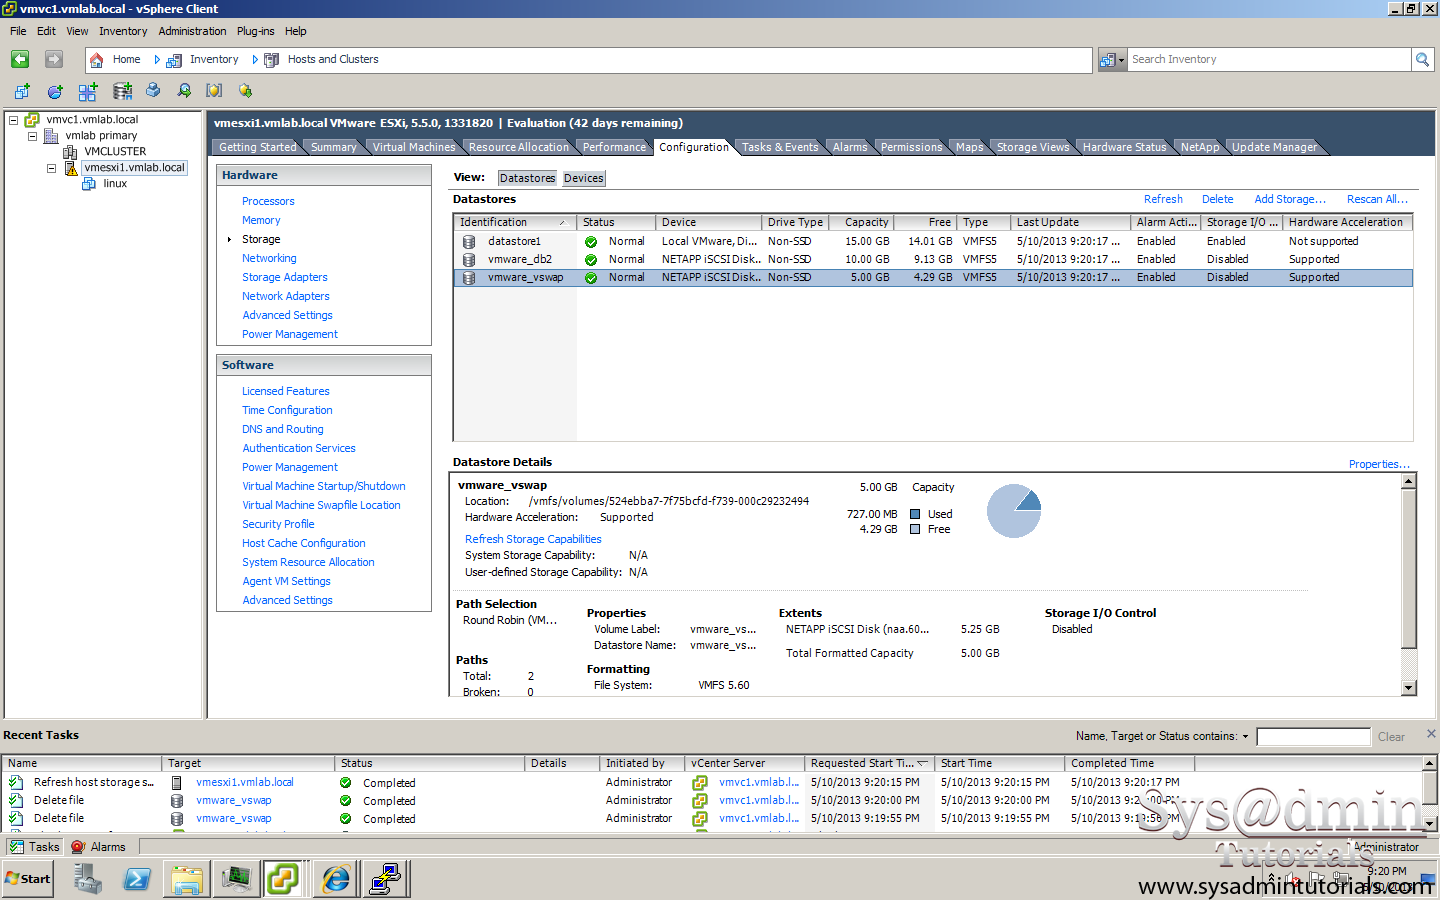Collapse the vmvc1.vmlab.local tree node

(14, 120)
